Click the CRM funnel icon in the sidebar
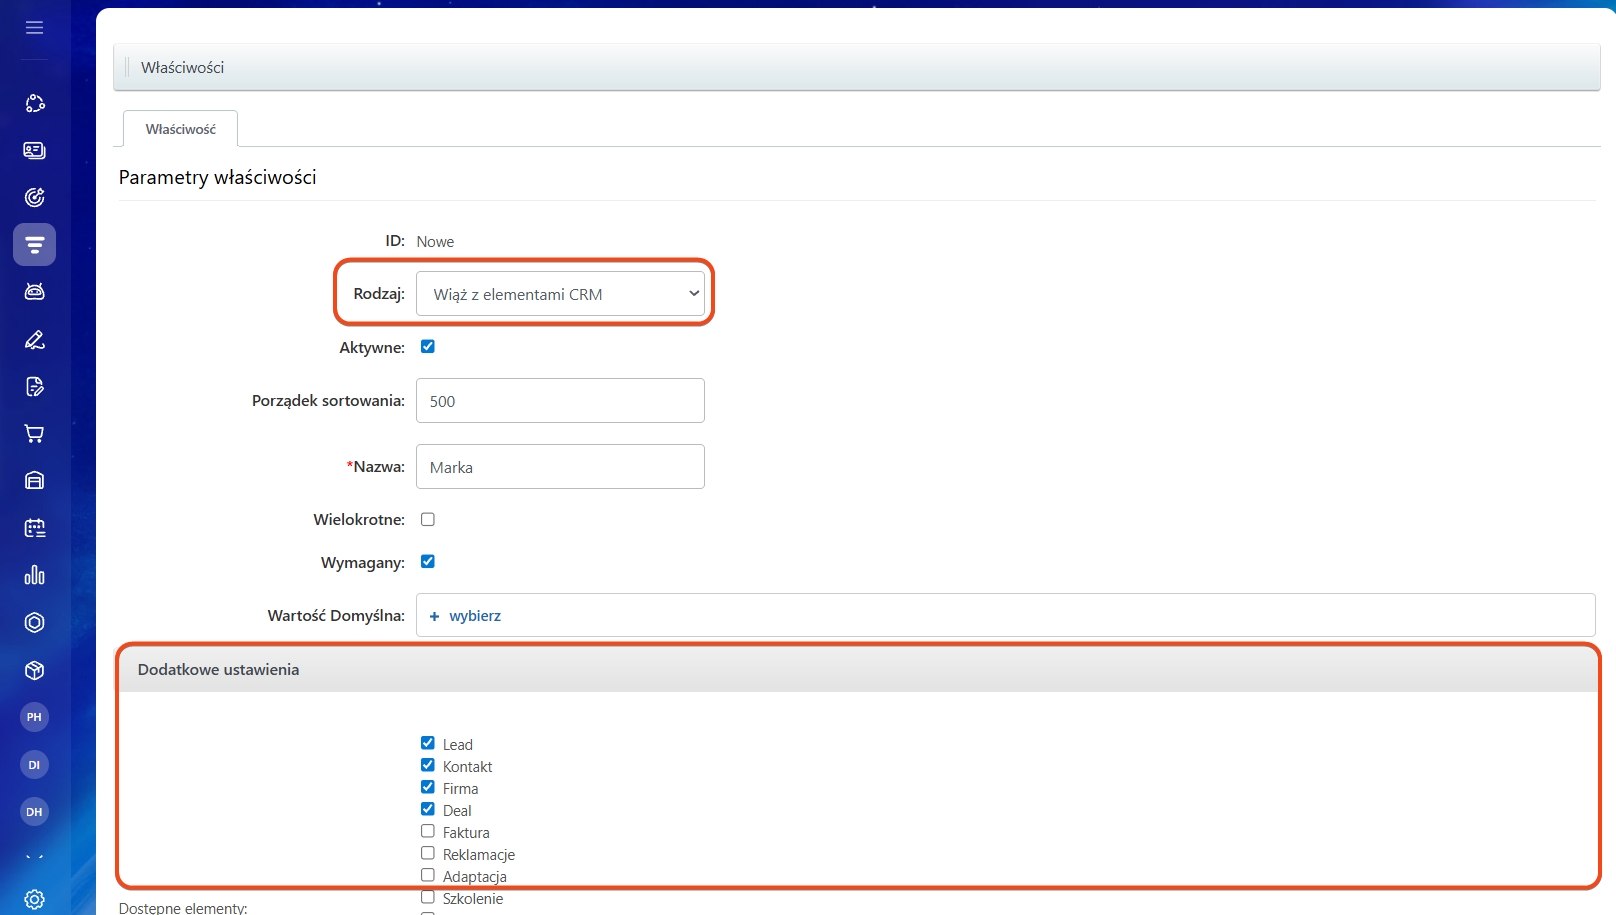The width and height of the screenshot is (1616, 915). [34, 245]
